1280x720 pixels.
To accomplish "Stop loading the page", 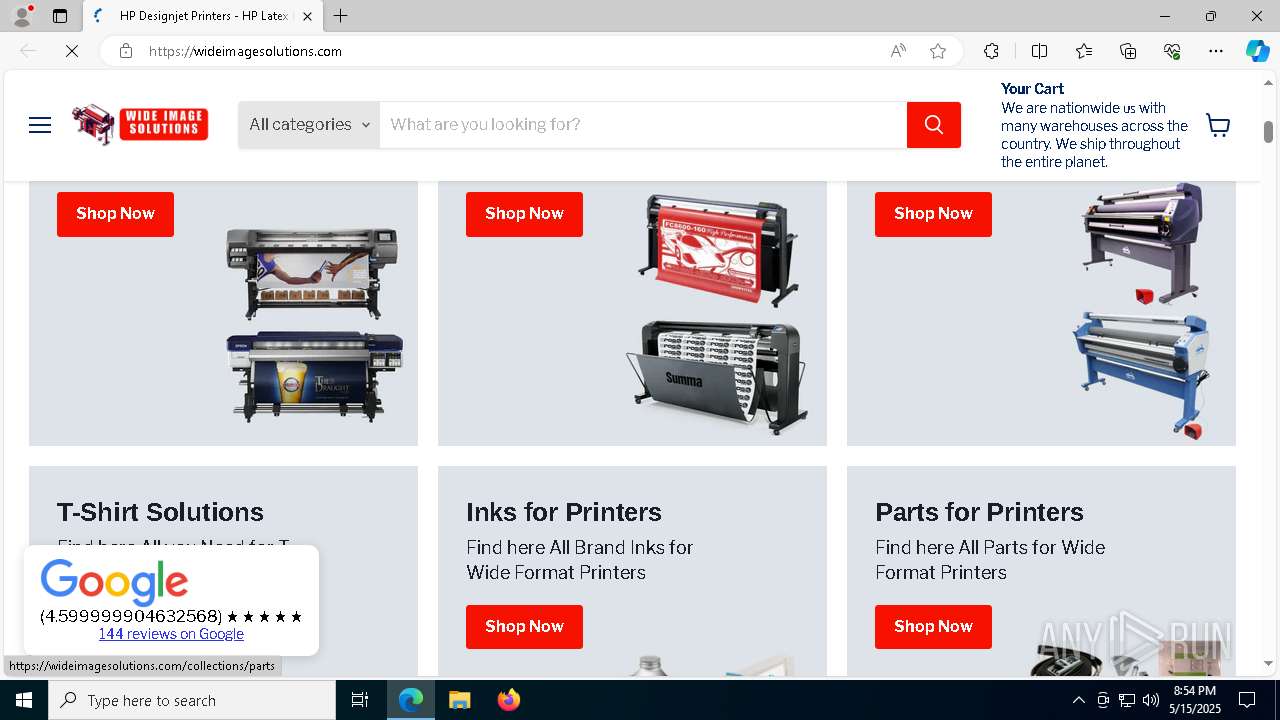I will (x=72, y=51).
